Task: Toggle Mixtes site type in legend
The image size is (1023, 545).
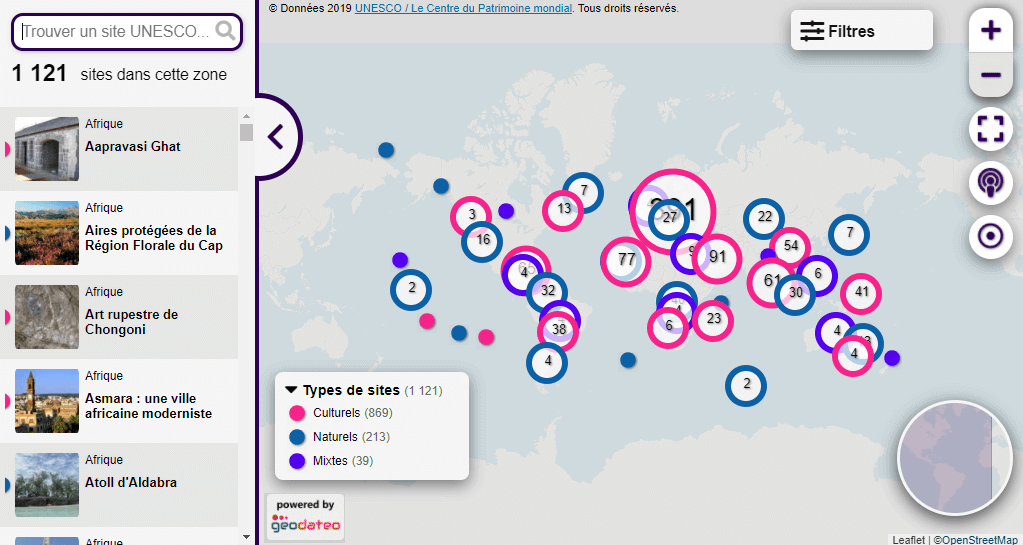Action: click(330, 461)
